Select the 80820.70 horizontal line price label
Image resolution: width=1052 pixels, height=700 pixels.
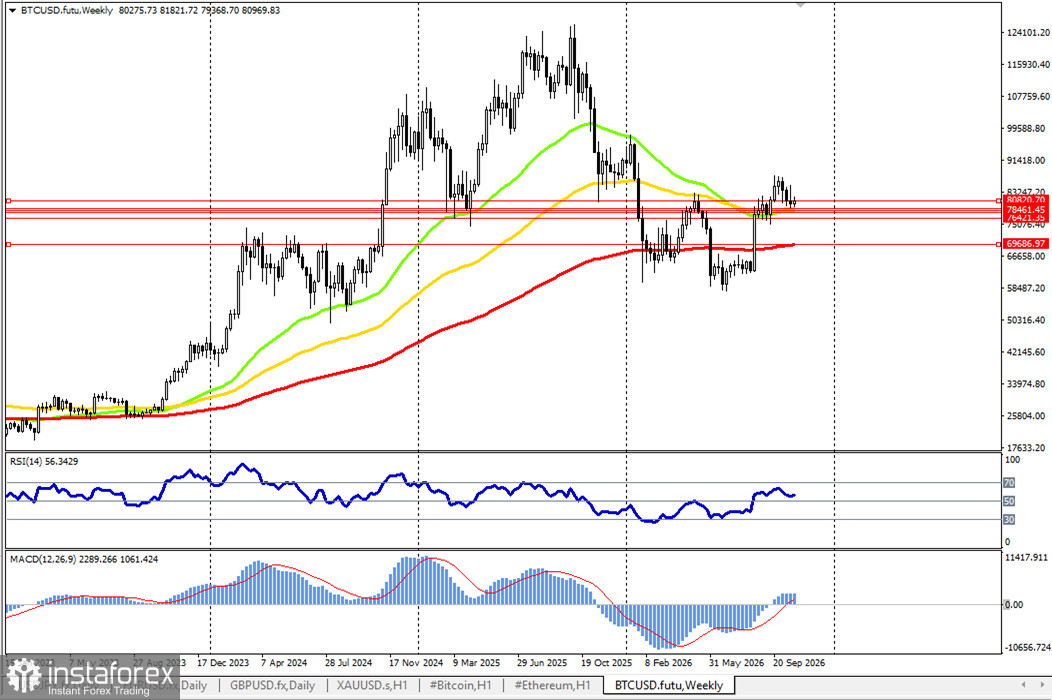pos(1026,200)
